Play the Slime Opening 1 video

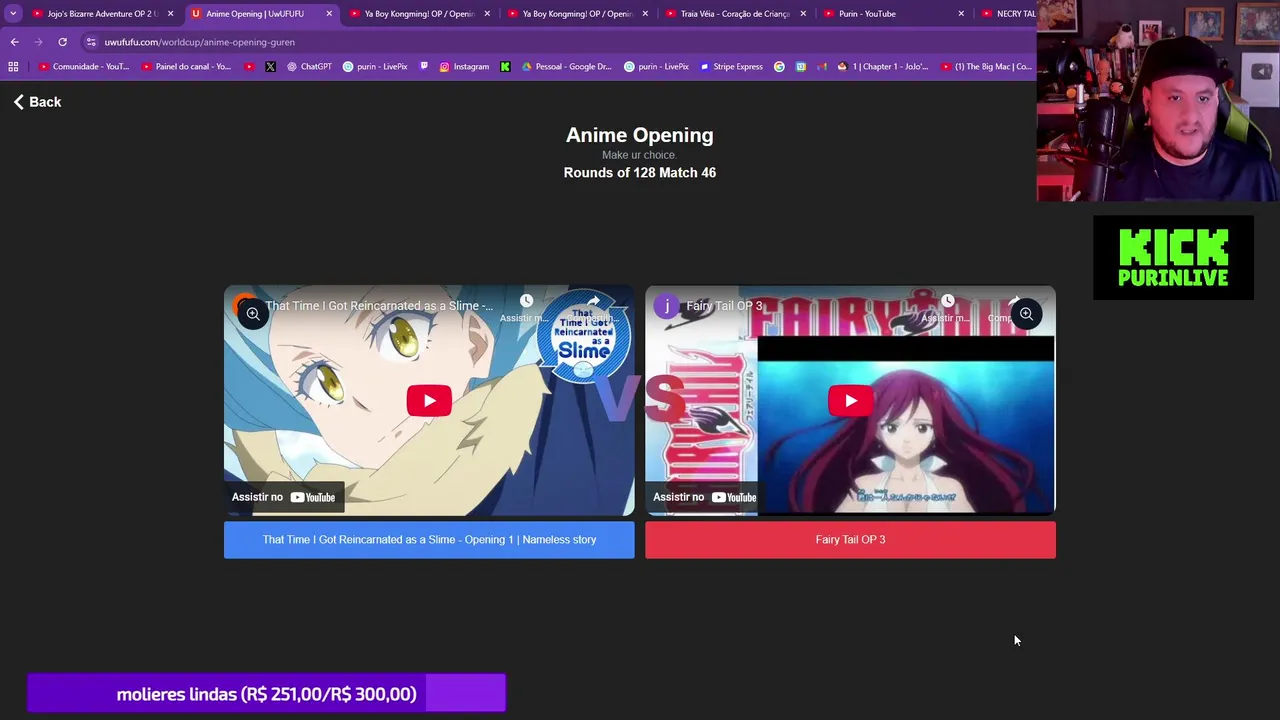click(x=429, y=401)
